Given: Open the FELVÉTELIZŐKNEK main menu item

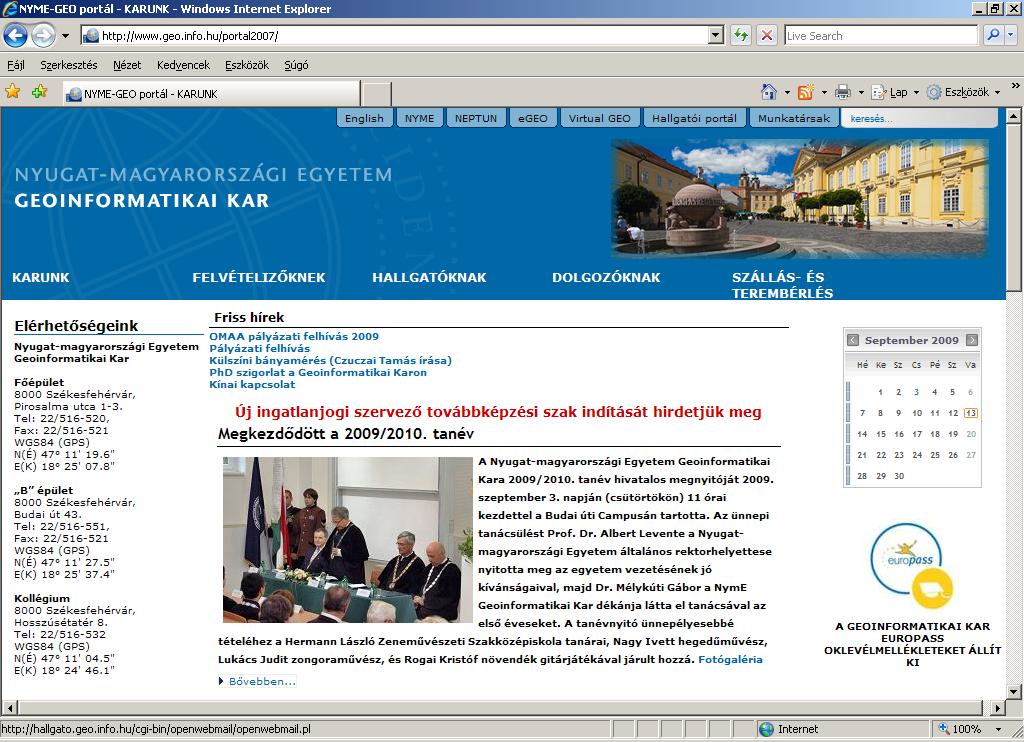Looking at the screenshot, I should coord(259,277).
